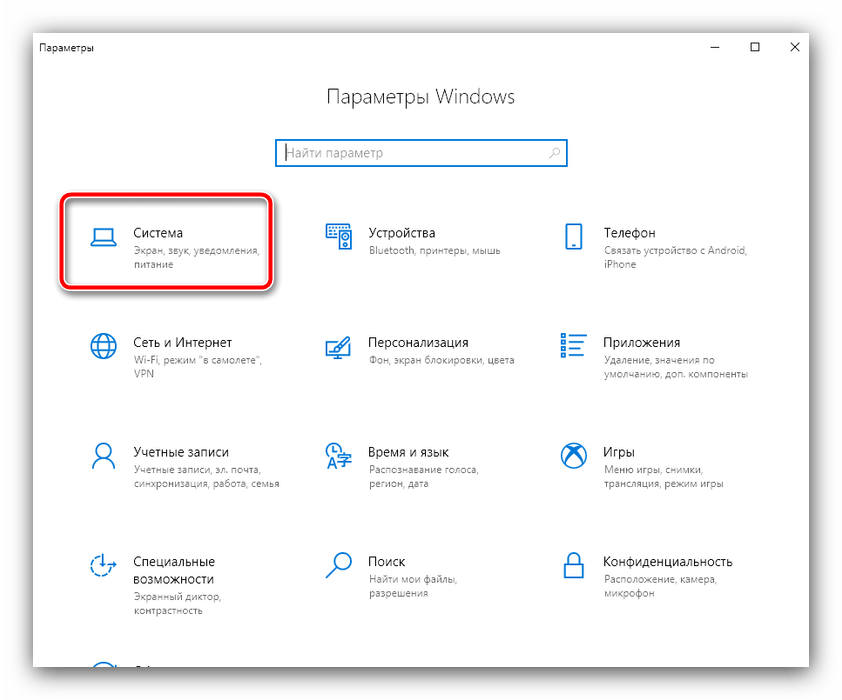Click the Учетные записи person icon
This screenshot has height=700, width=842.
(x=103, y=456)
